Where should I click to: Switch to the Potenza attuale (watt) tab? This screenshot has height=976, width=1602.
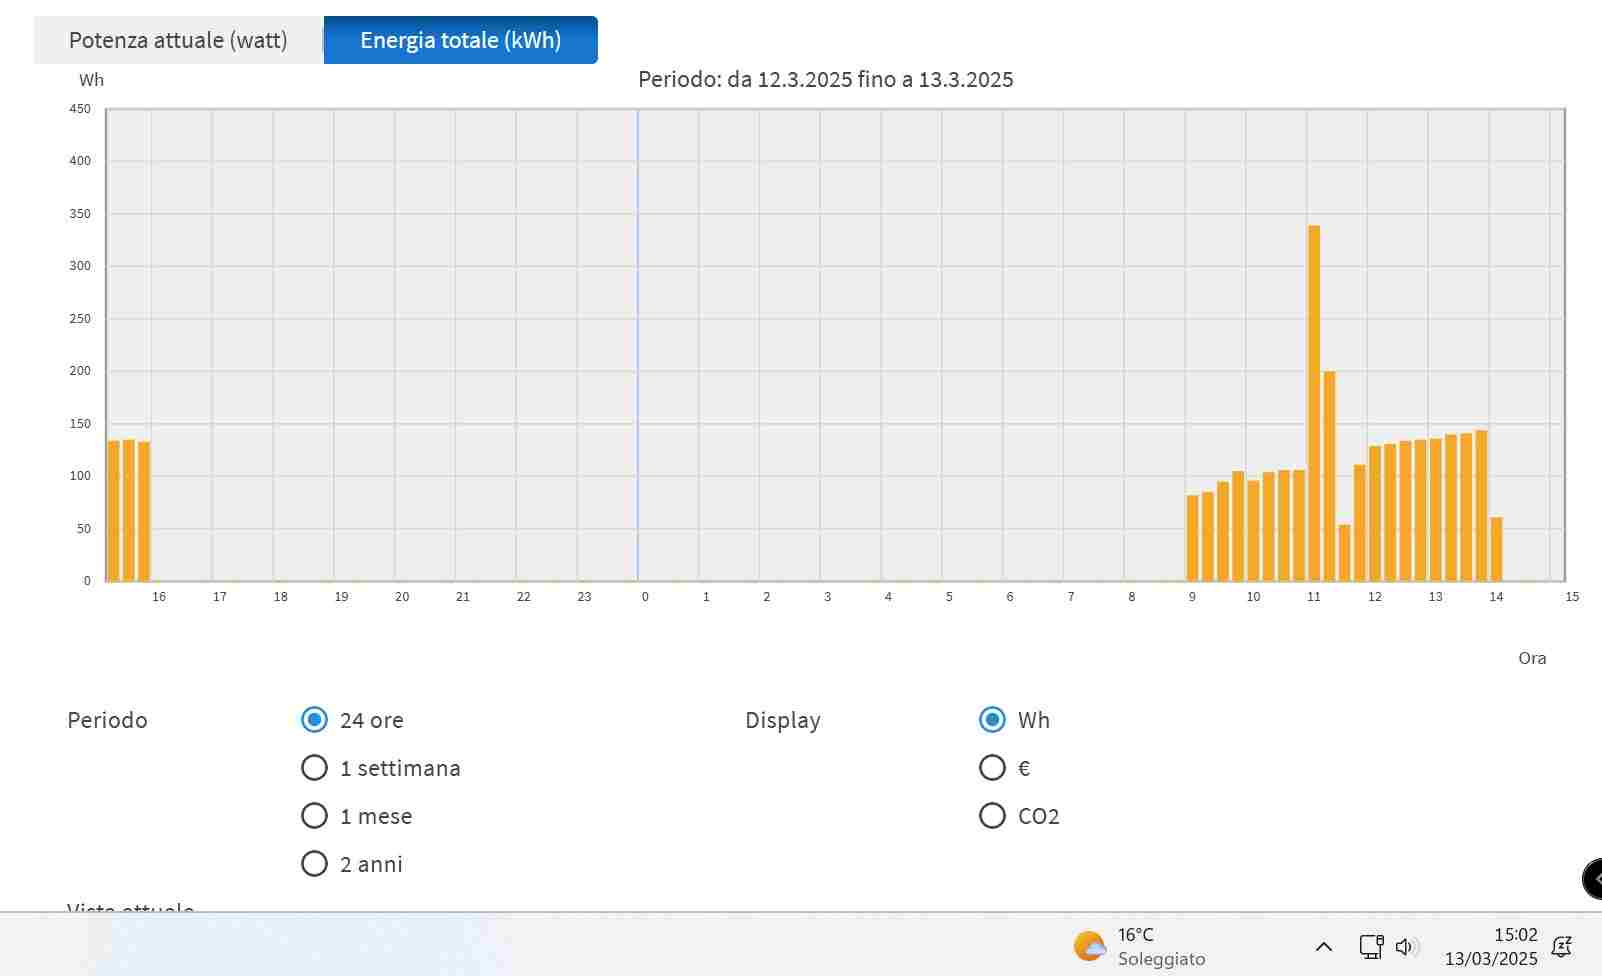178,40
